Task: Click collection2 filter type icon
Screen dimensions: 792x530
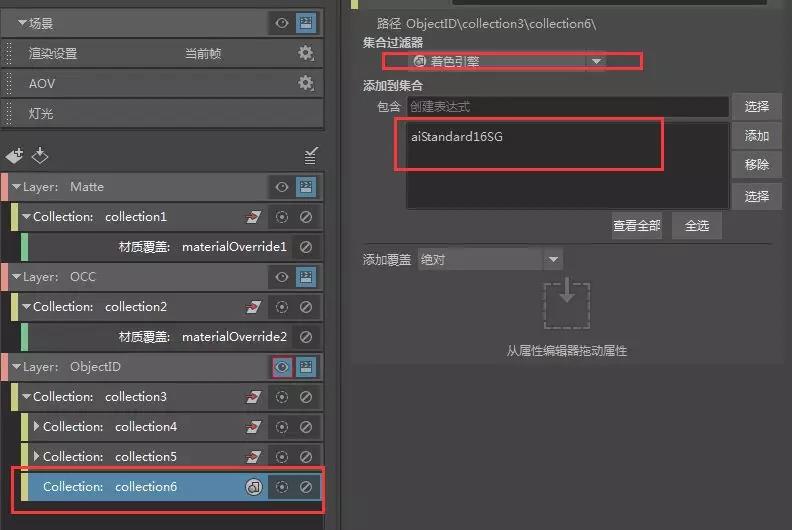Action: click(254, 307)
